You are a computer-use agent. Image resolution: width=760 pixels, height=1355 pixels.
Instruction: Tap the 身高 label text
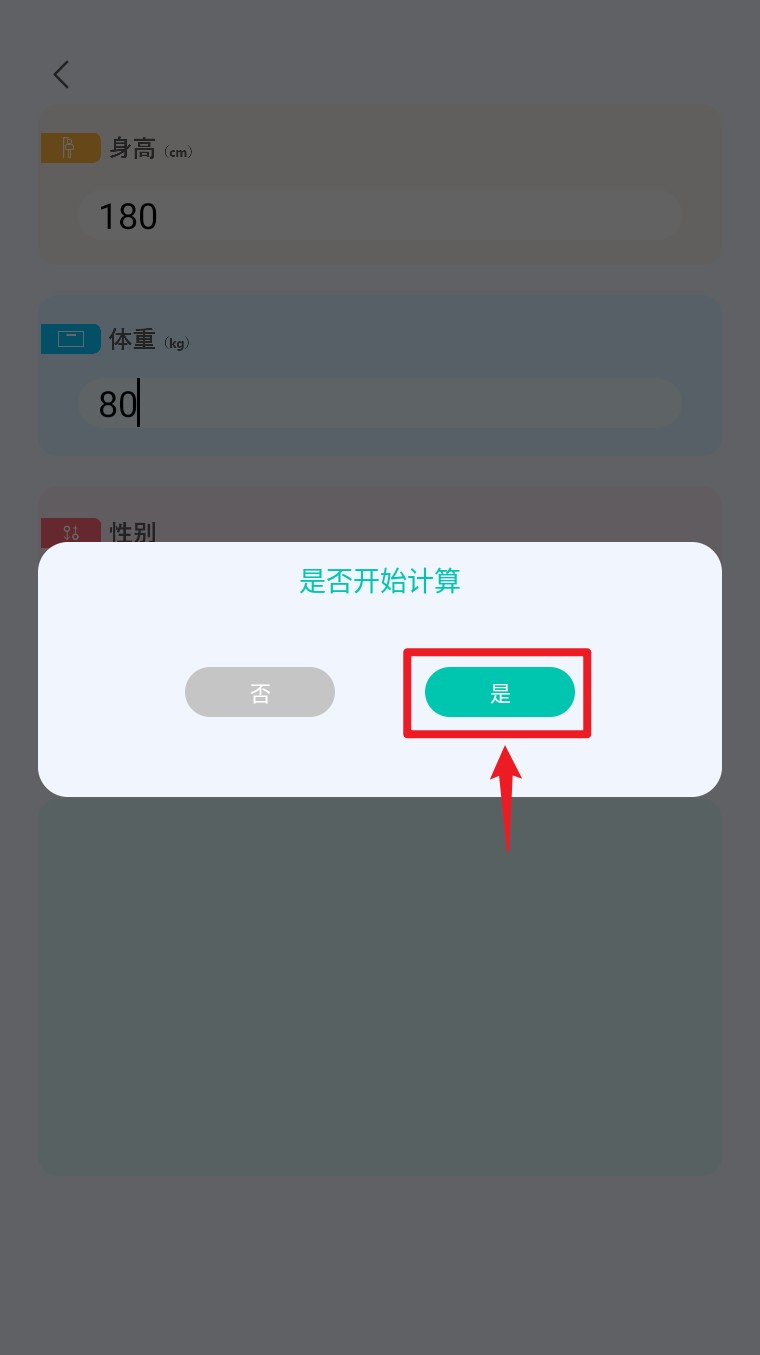[132, 149]
